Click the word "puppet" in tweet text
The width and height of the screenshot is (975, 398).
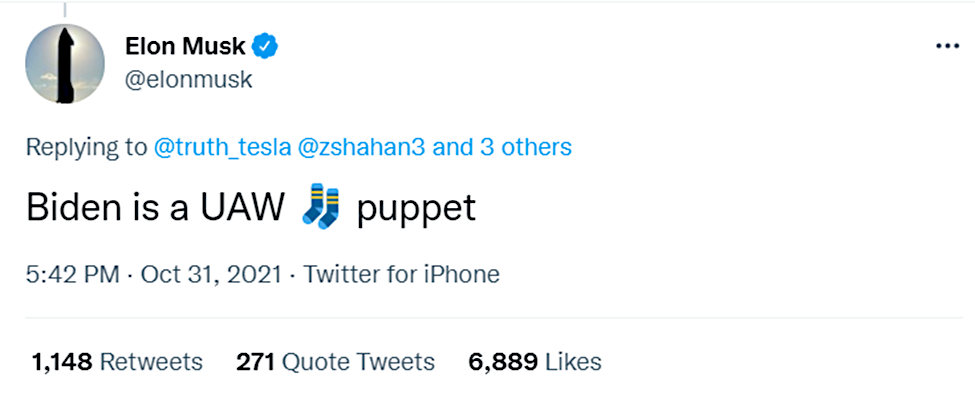[x=416, y=211]
